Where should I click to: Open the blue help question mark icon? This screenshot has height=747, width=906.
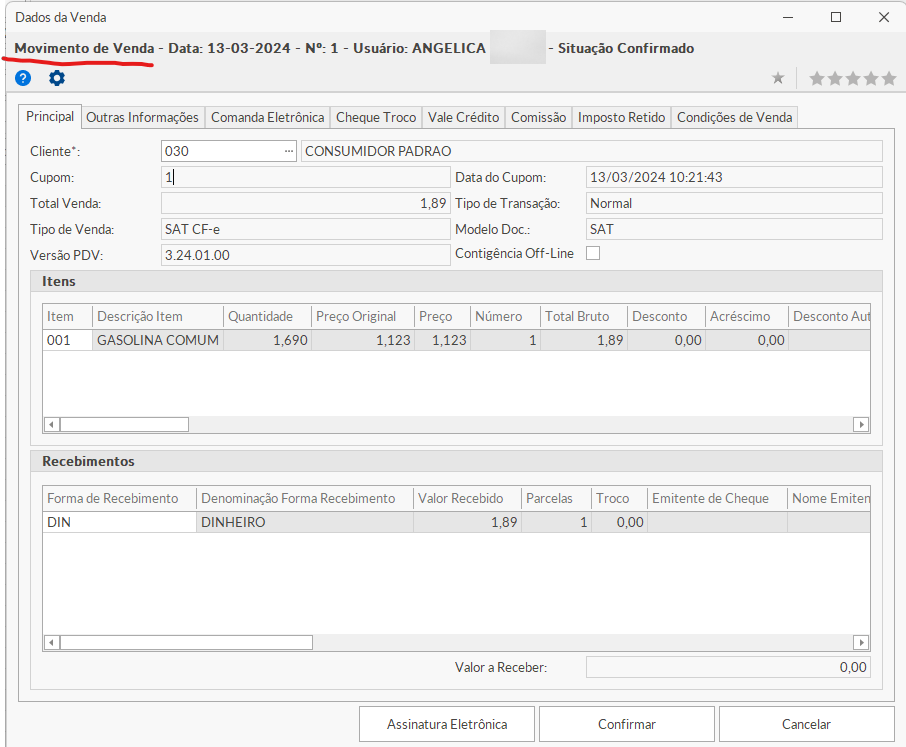coord(23,78)
